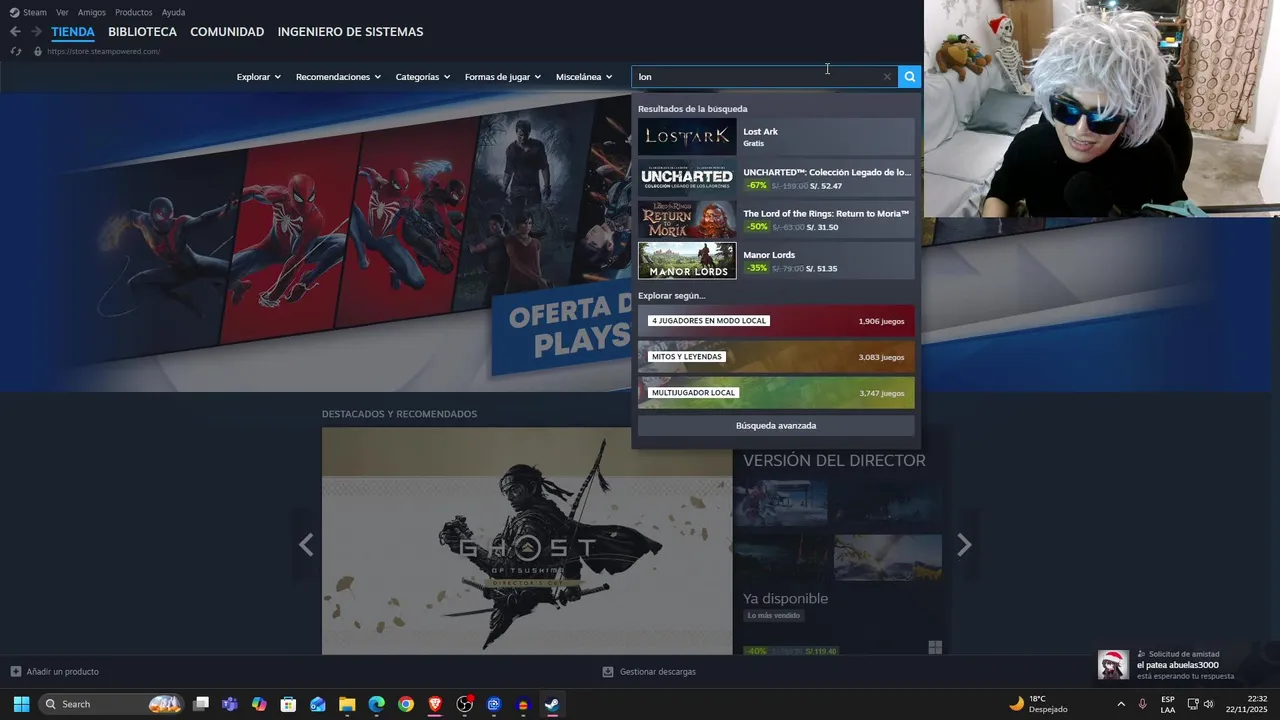Show previous featured game carousel arrow
This screenshot has height=720, width=1280.
click(306, 545)
